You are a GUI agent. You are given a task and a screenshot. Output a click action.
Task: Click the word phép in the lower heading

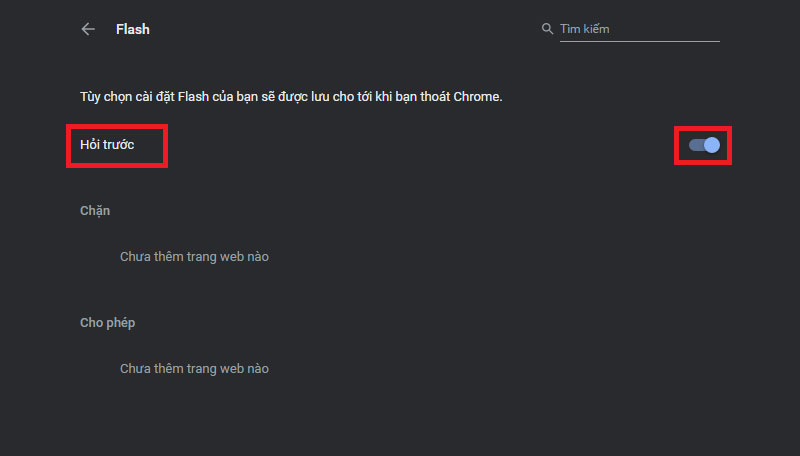pyautogui.click(x=119, y=323)
